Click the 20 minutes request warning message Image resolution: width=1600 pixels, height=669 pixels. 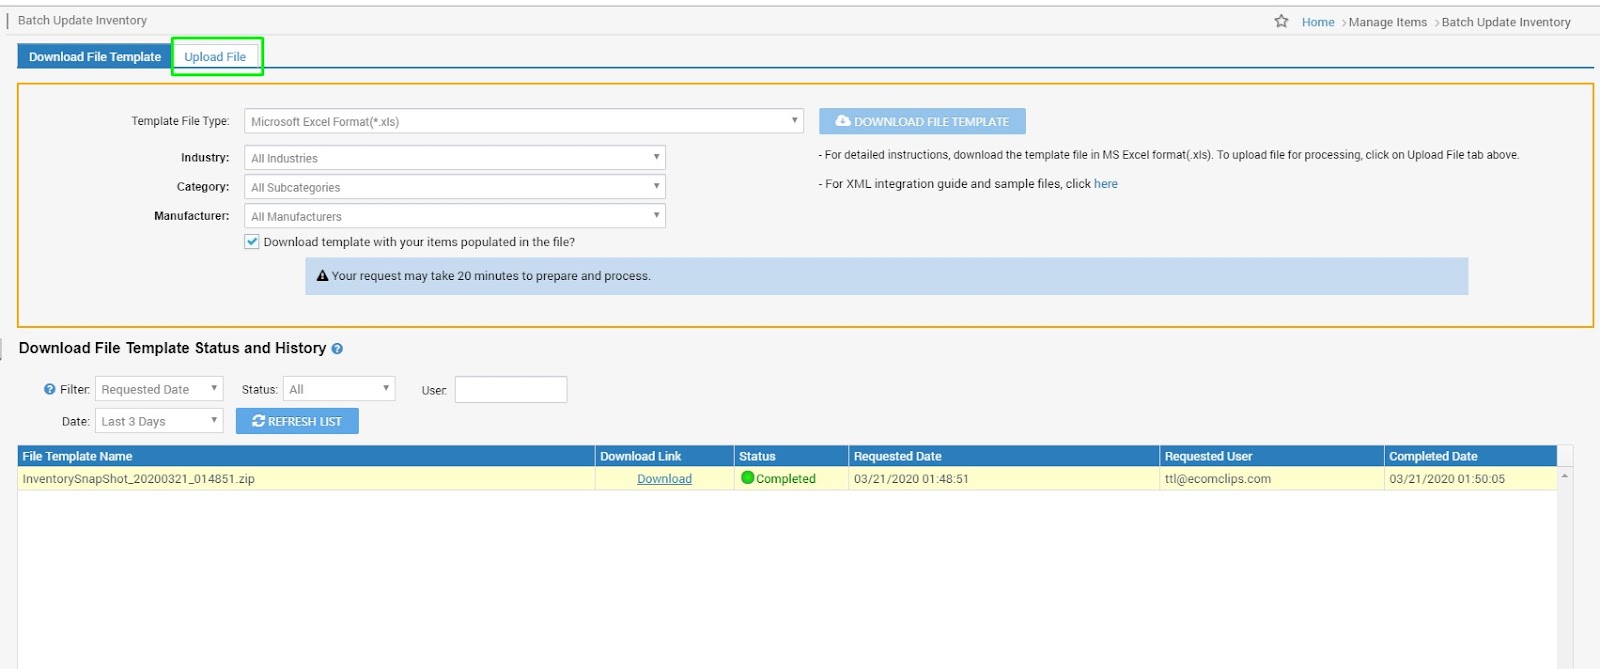click(886, 276)
